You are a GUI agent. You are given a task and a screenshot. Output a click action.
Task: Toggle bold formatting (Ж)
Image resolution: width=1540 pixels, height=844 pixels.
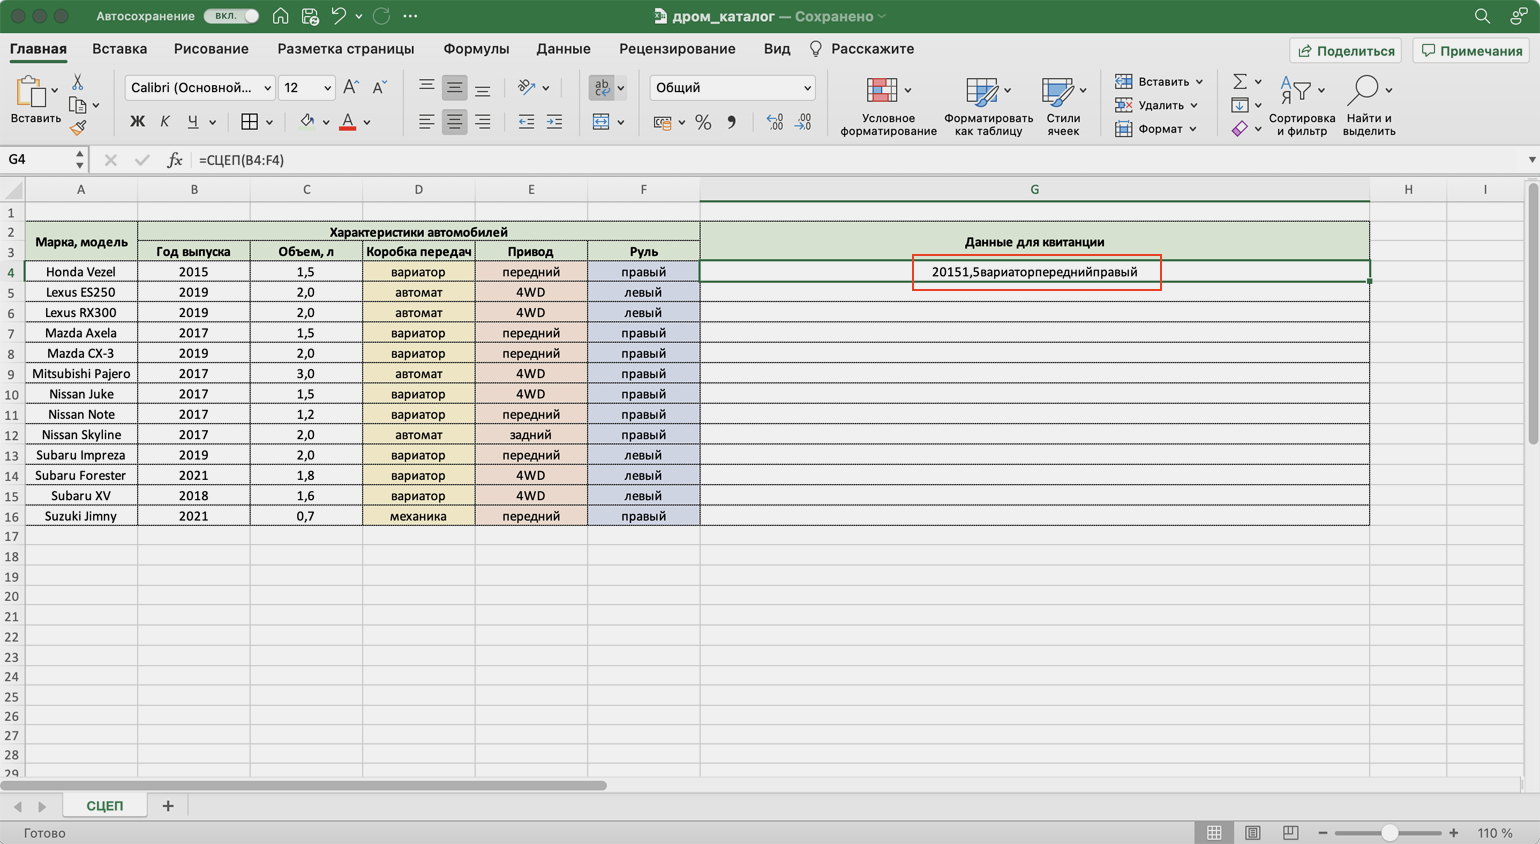137,122
